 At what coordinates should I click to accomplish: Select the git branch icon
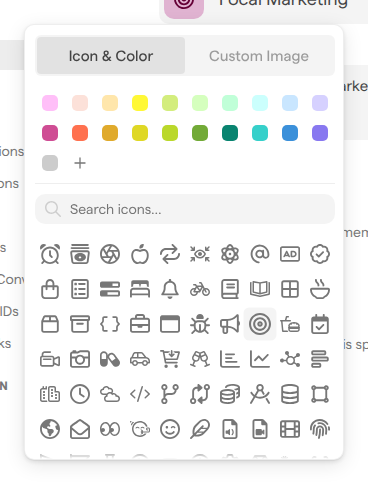tap(170, 394)
